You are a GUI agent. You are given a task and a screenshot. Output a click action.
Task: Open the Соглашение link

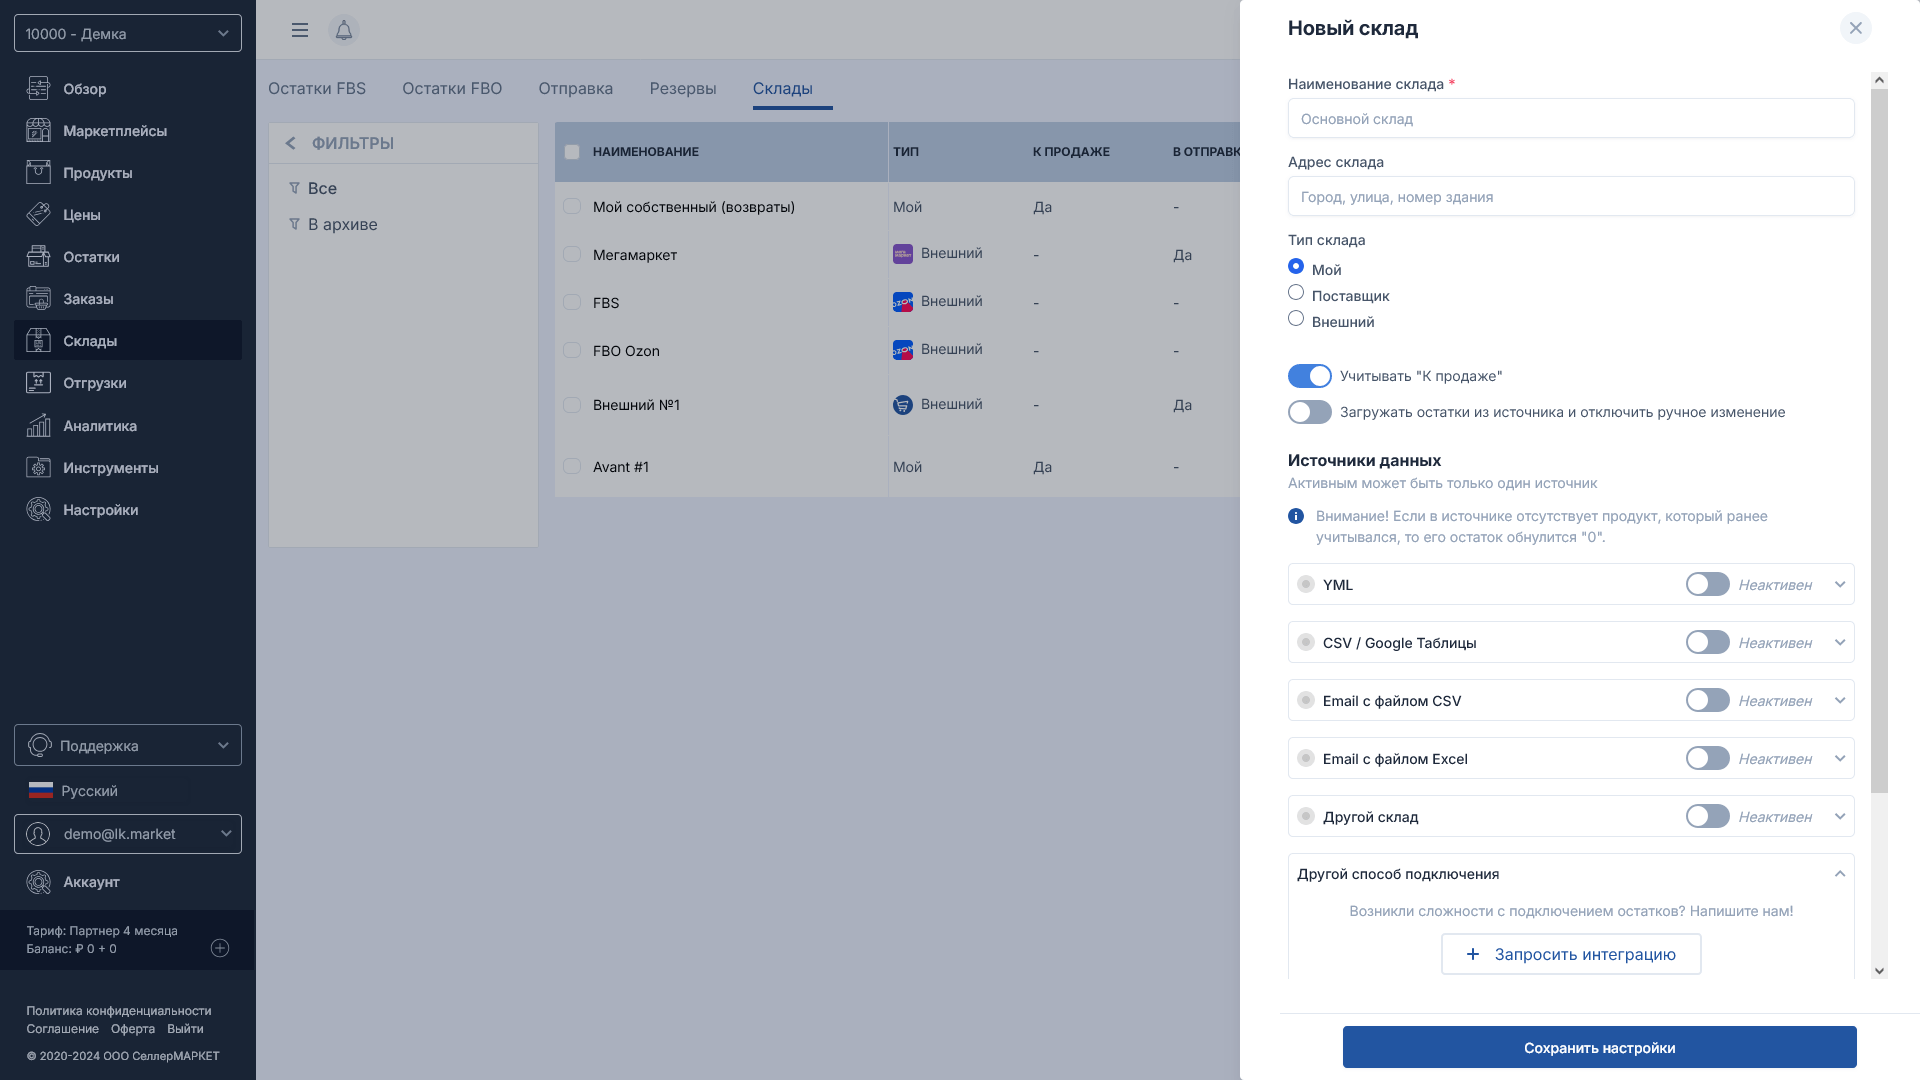click(x=62, y=1029)
